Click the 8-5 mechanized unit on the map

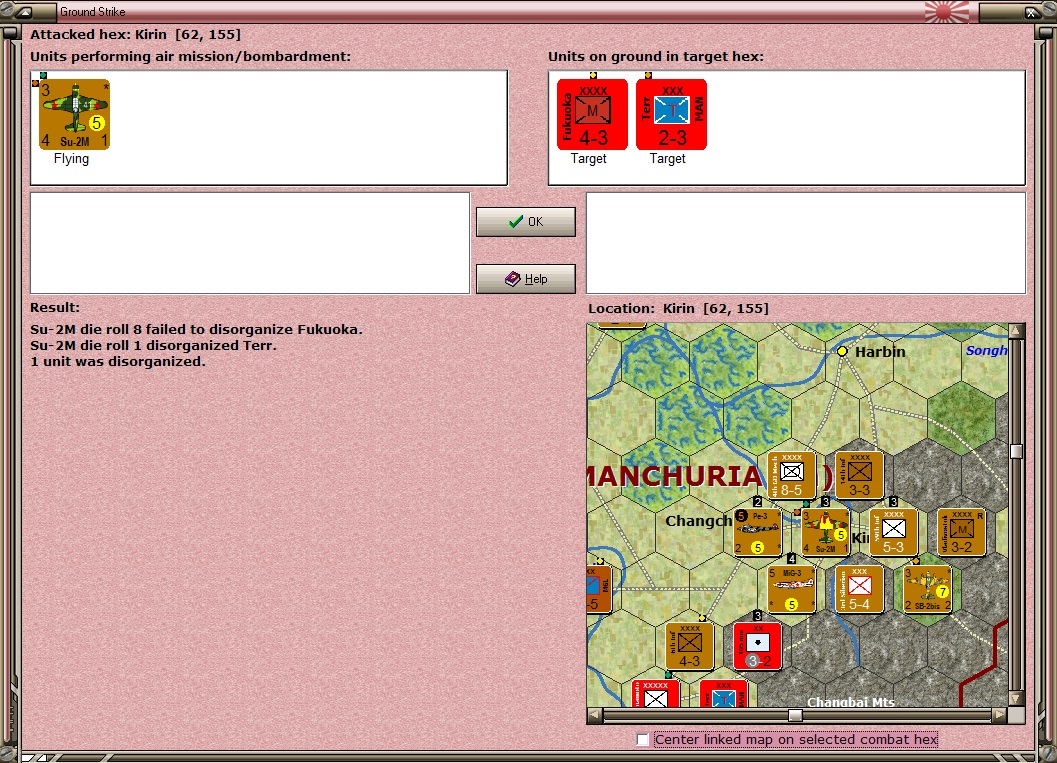click(x=791, y=475)
